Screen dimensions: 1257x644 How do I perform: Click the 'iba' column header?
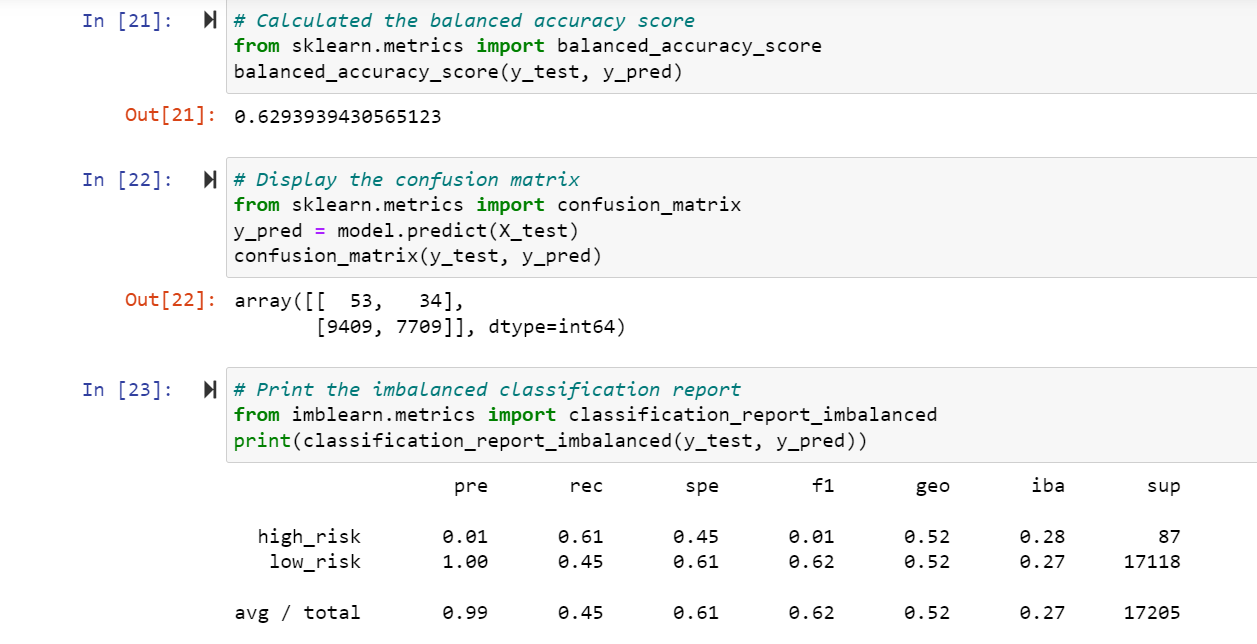tap(1047, 487)
